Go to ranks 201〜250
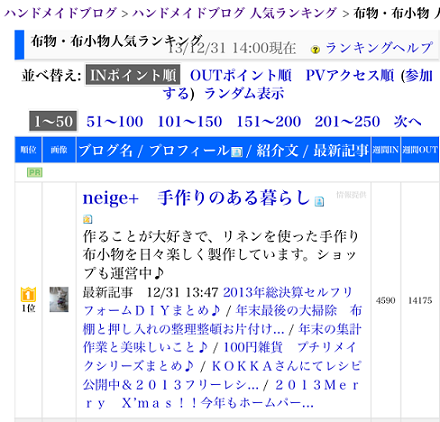Image resolution: width=440 pixels, height=422 pixels. click(x=347, y=122)
